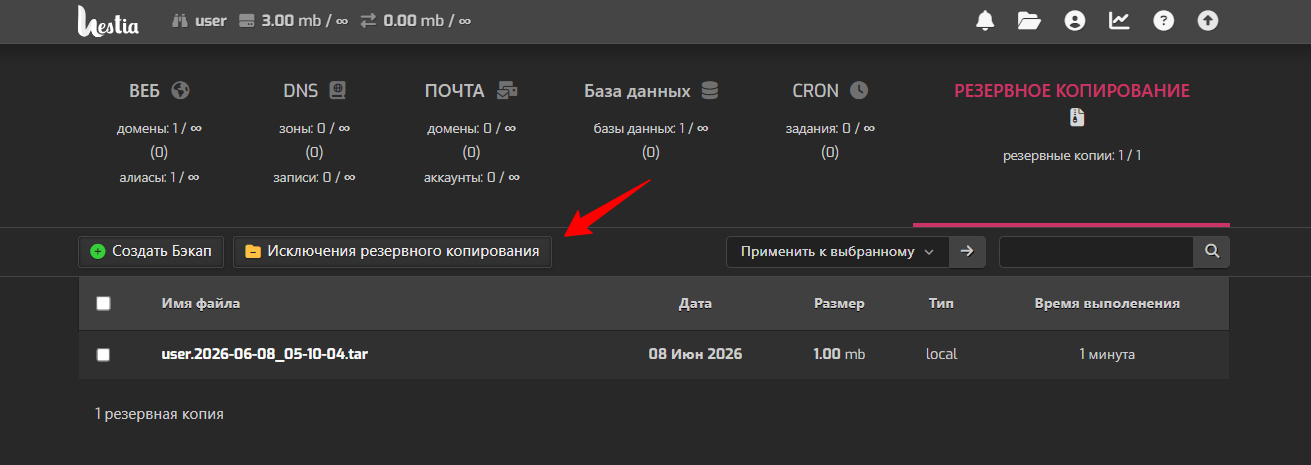This screenshot has width=1311, height=465.
Task: Click the задания: 0 / ∞ counter
Action: tap(830, 128)
